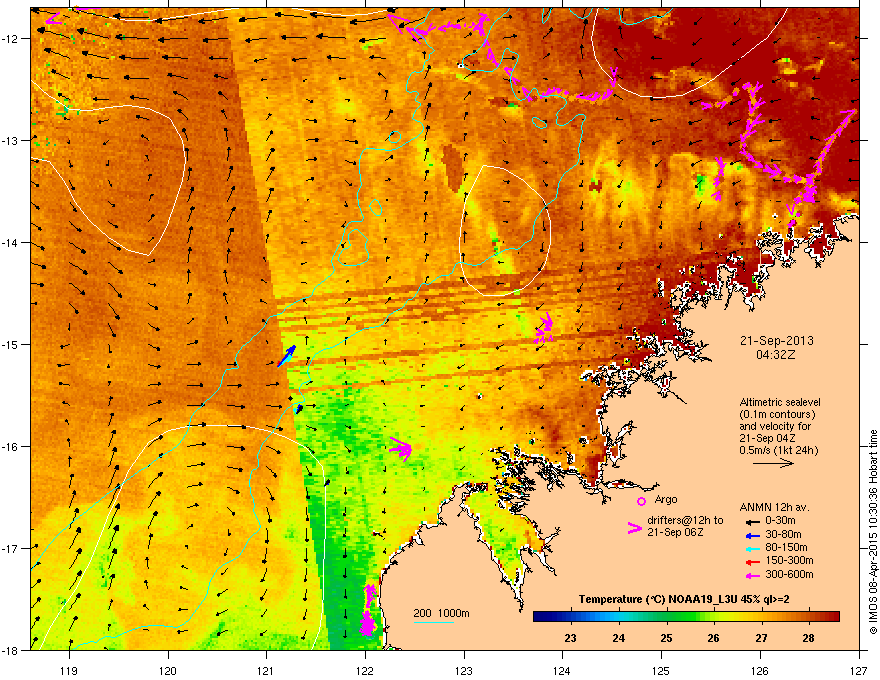Image resolution: width=880 pixels, height=680 pixels.
Task: Click the '21-Sep 06Z' drifter legend text
Action: pyautogui.click(x=675, y=532)
